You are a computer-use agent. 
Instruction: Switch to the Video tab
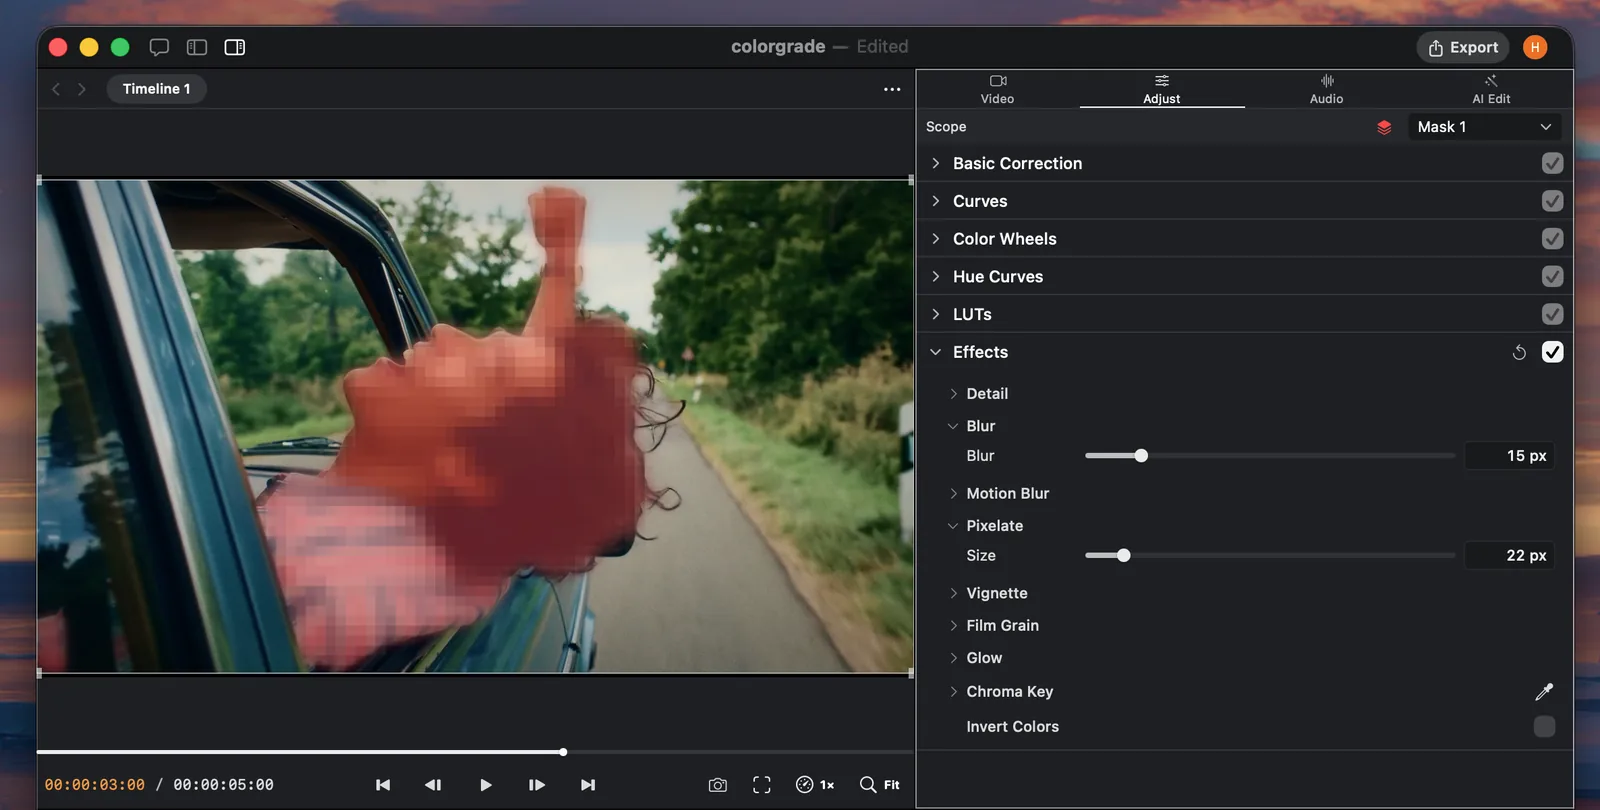(x=997, y=89)
